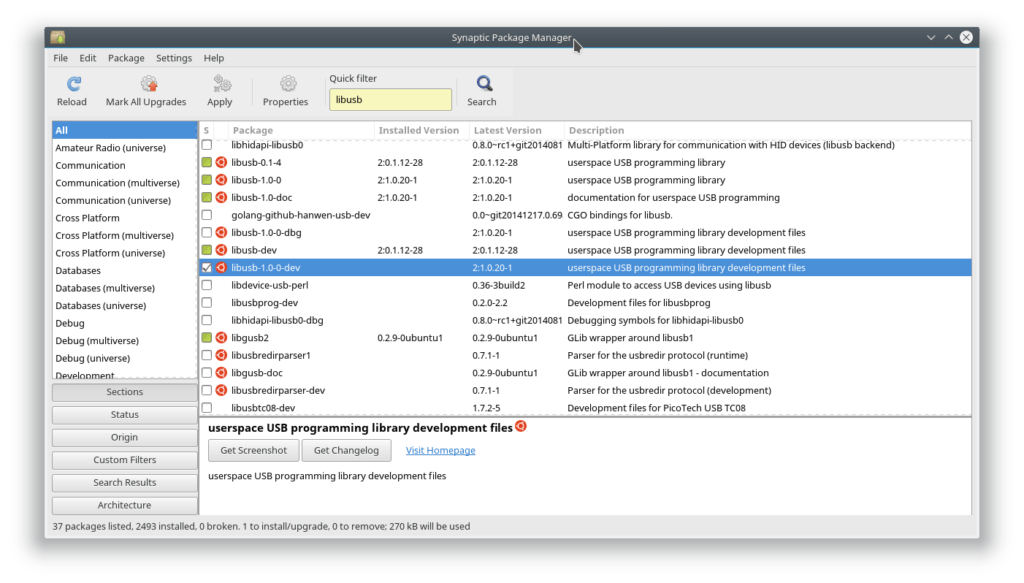Image resolution: width=1024 pixels, height=583 pixels.
Task: Select the libdevice-usb-perl package row
Action: tap(585, 285)
